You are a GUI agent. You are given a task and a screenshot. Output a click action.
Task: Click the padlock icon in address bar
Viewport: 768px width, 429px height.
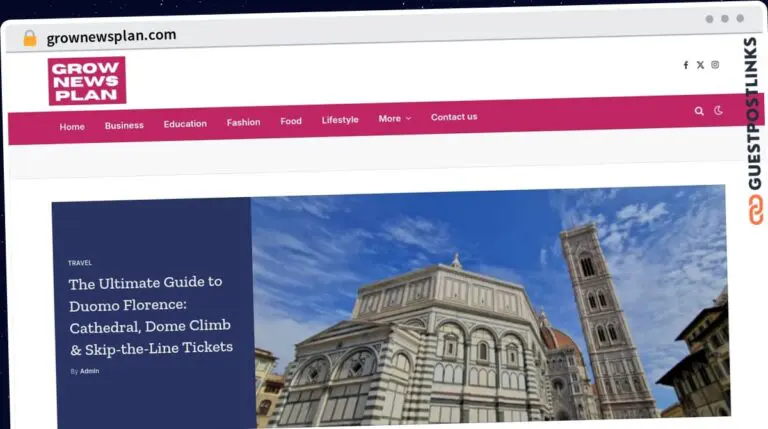(30, 38)
